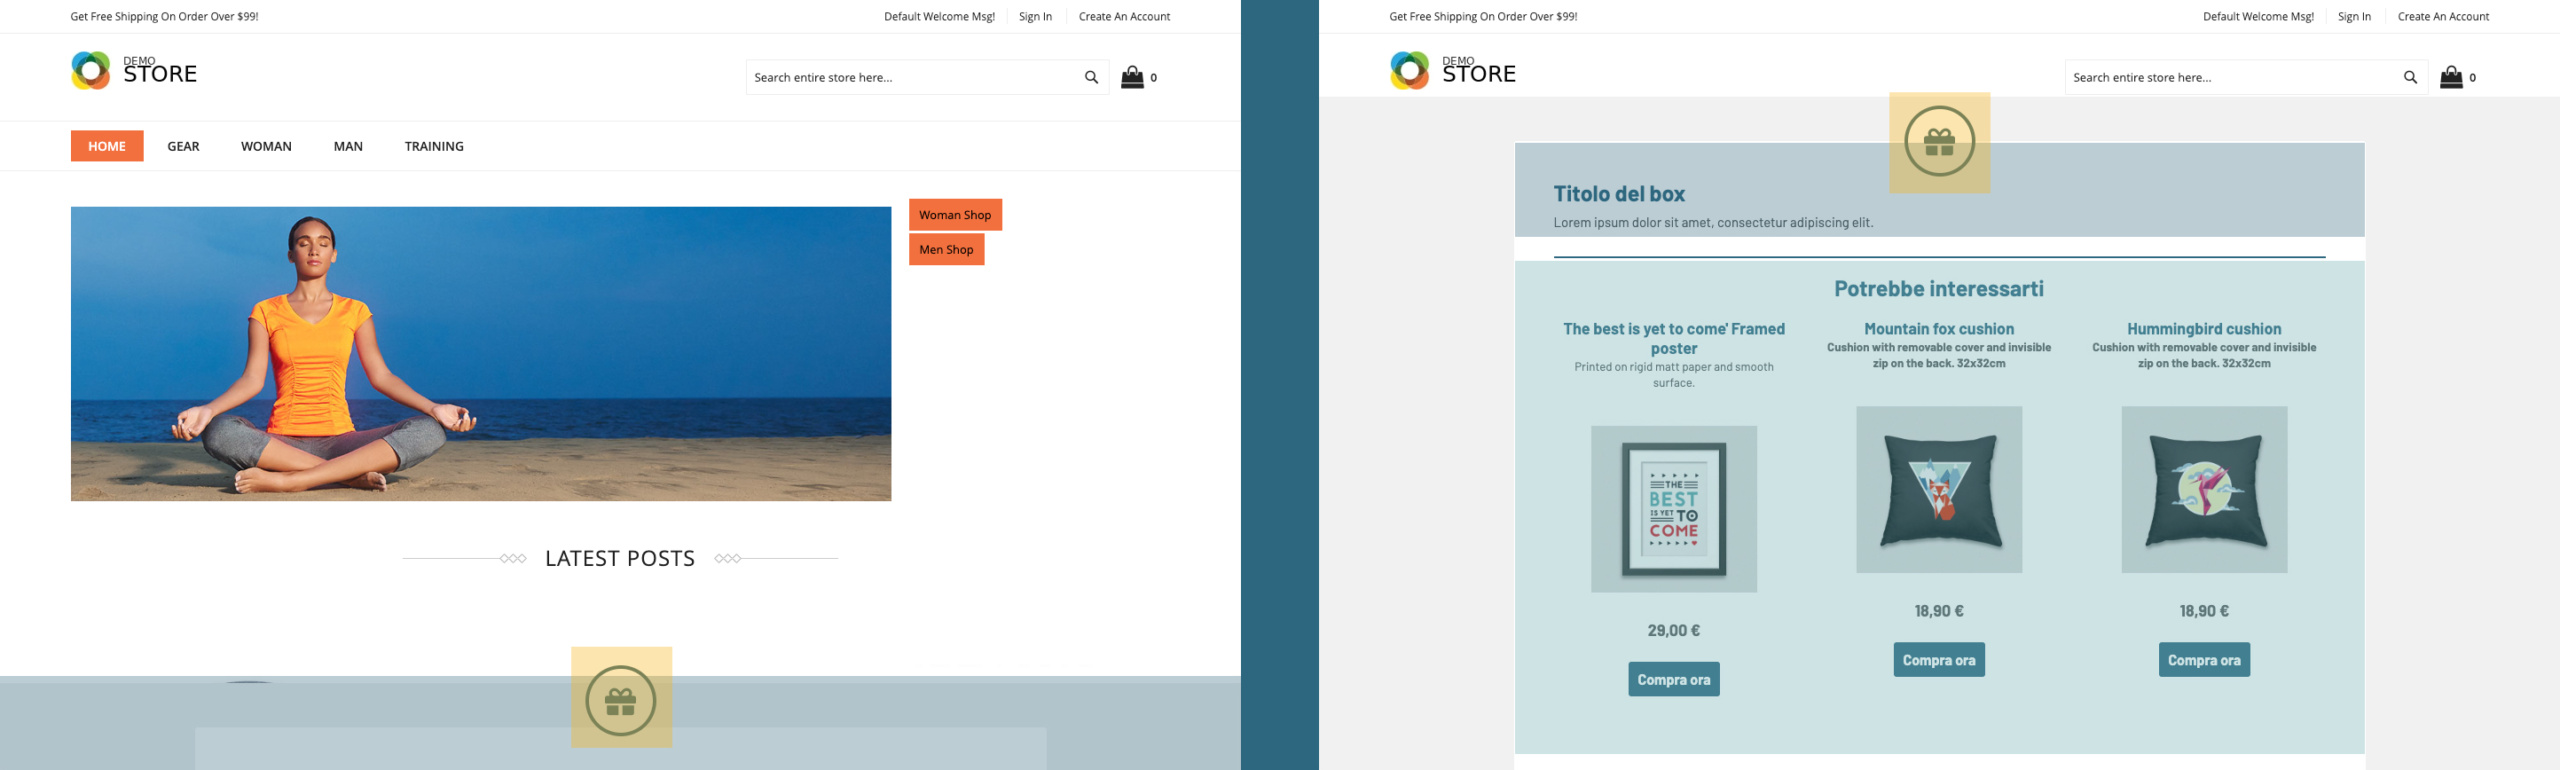Click the Demo Store logo above the HOME menu
The height and width of the screenshot is (770, 2560).
tap(134, 71)
